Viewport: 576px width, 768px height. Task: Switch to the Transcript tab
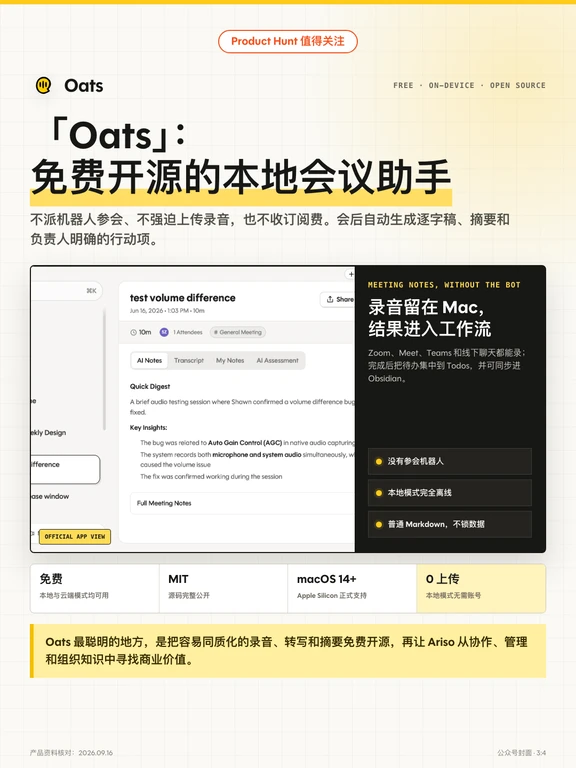[189, 360]
